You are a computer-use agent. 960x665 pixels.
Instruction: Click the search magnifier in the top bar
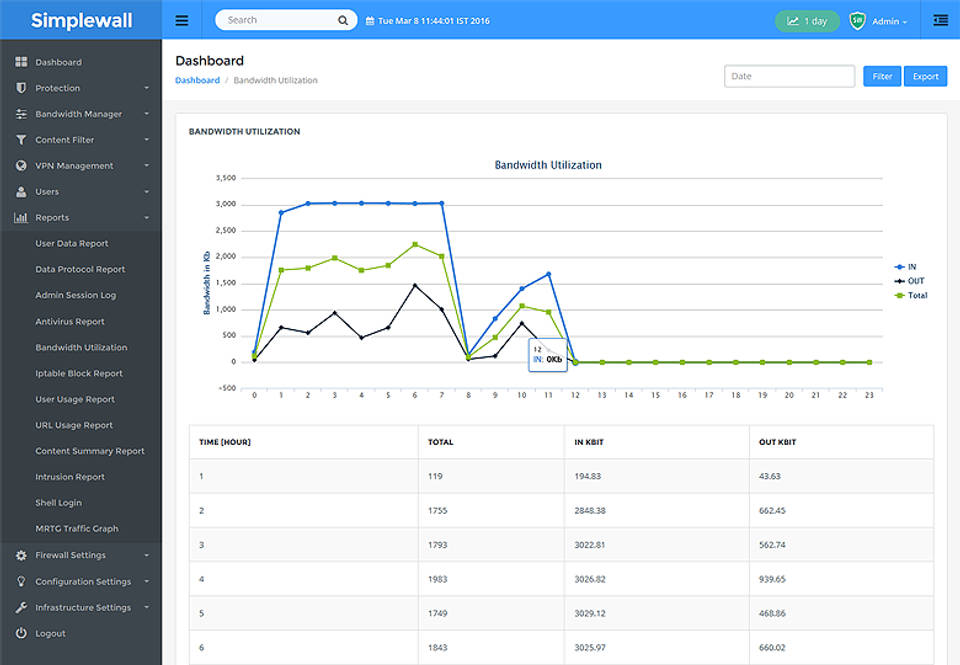pyautogui.click(x=343, y=19)
